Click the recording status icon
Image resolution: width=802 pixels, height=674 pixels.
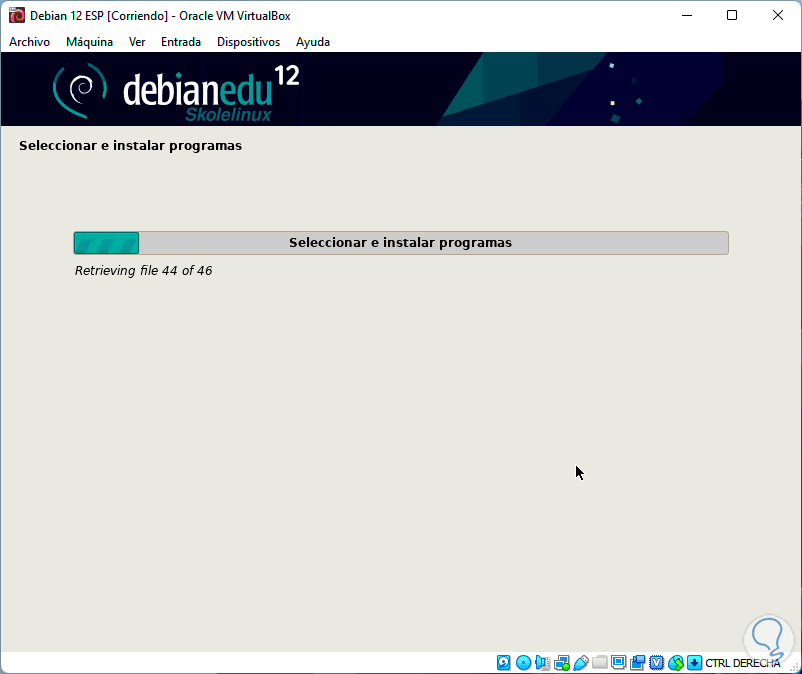pos(637,663)
